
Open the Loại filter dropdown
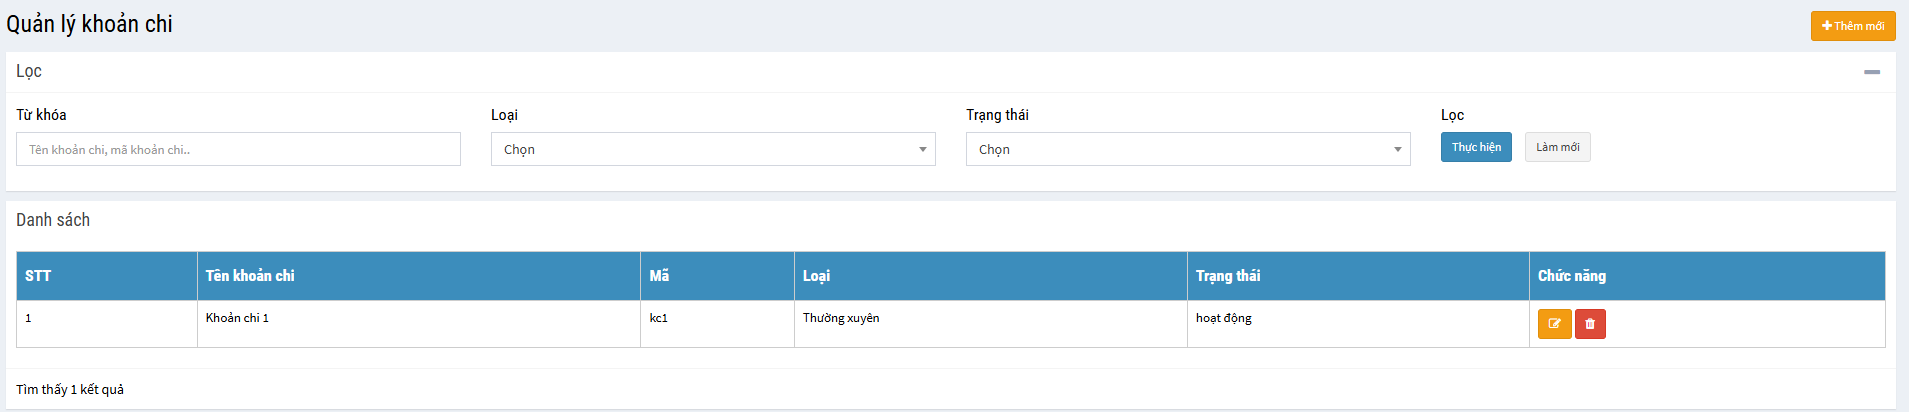click(x=712, y=149)
